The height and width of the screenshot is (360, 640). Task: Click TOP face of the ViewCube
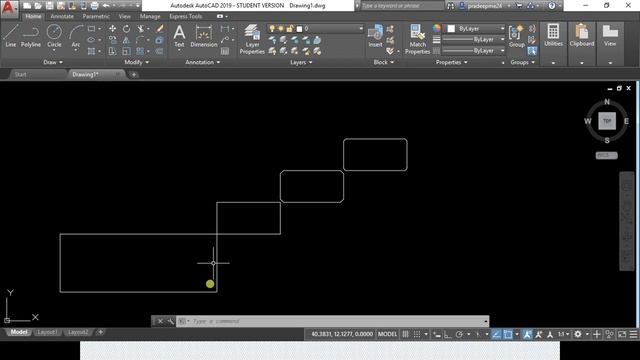click(607, 121)
